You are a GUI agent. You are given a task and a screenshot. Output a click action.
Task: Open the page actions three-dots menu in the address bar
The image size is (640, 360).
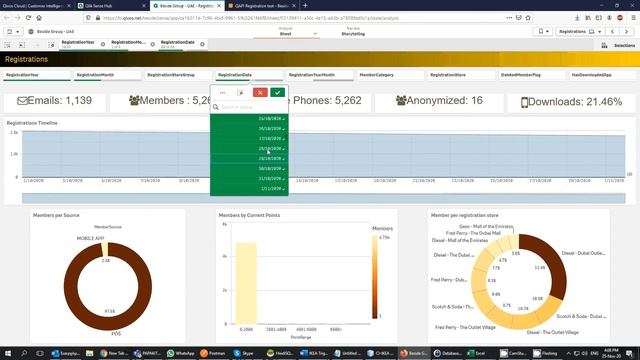coord(509,18)
